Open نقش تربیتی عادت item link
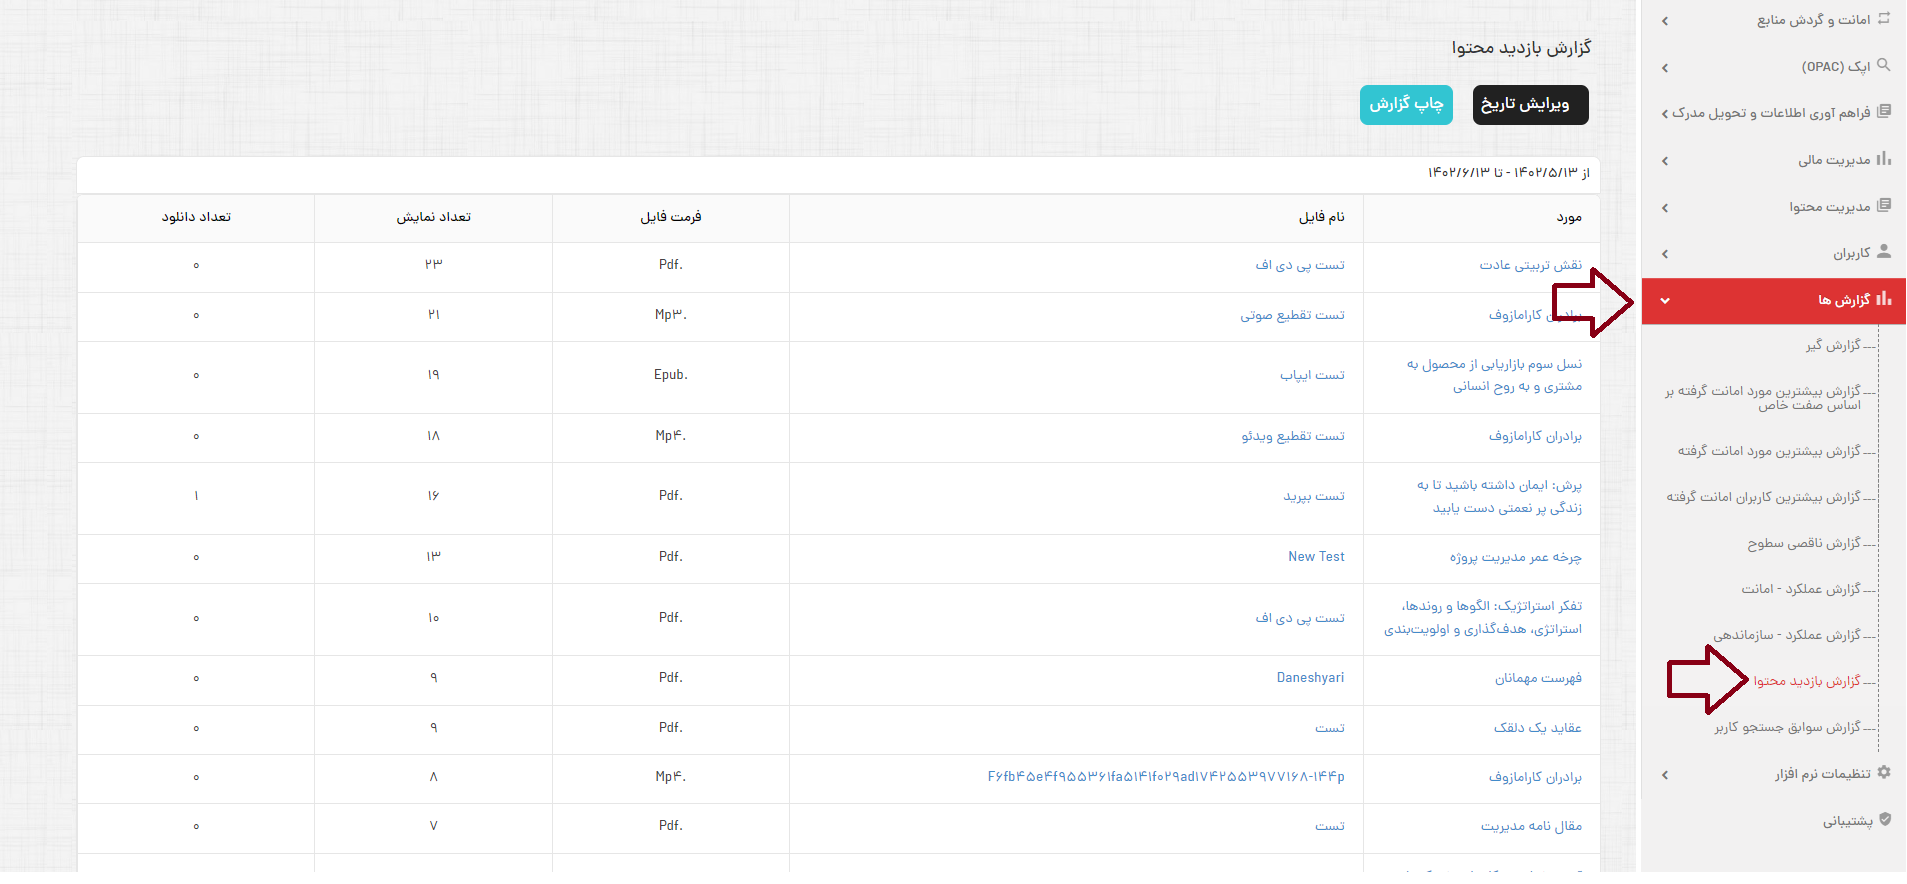Image resolution: width=1907 pixels, height=884 pixels. (1531, 265)
